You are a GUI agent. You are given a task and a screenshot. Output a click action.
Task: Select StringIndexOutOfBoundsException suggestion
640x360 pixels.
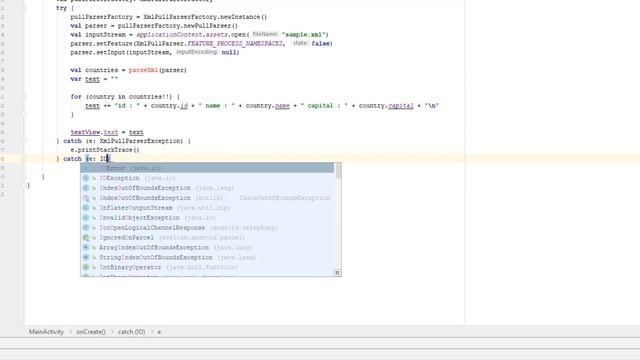[207, 257]
